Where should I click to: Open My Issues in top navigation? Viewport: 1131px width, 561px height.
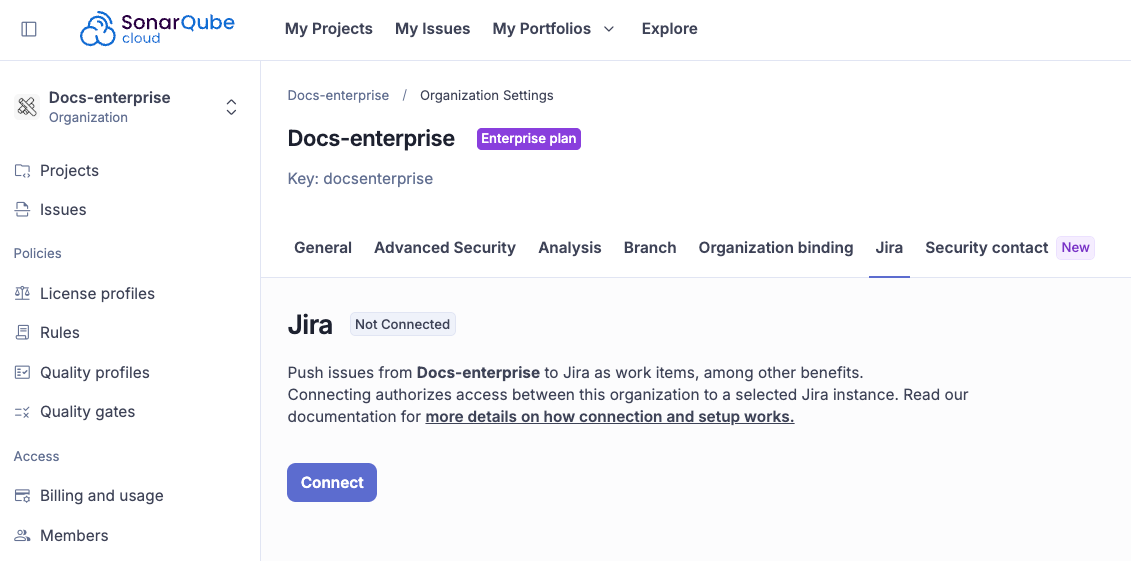[x=433, y=29]
